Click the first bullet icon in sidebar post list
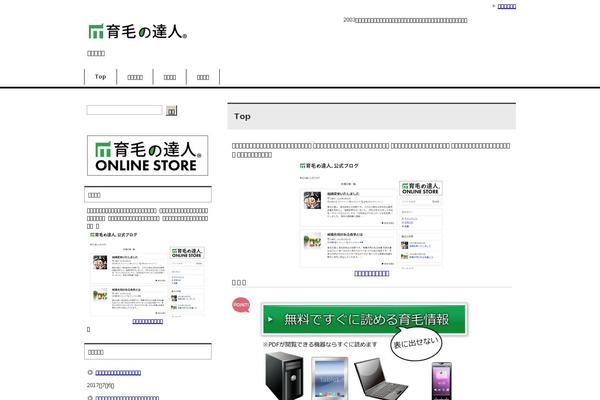The width and height of the screenshot is (600, 400). [90, 372]
